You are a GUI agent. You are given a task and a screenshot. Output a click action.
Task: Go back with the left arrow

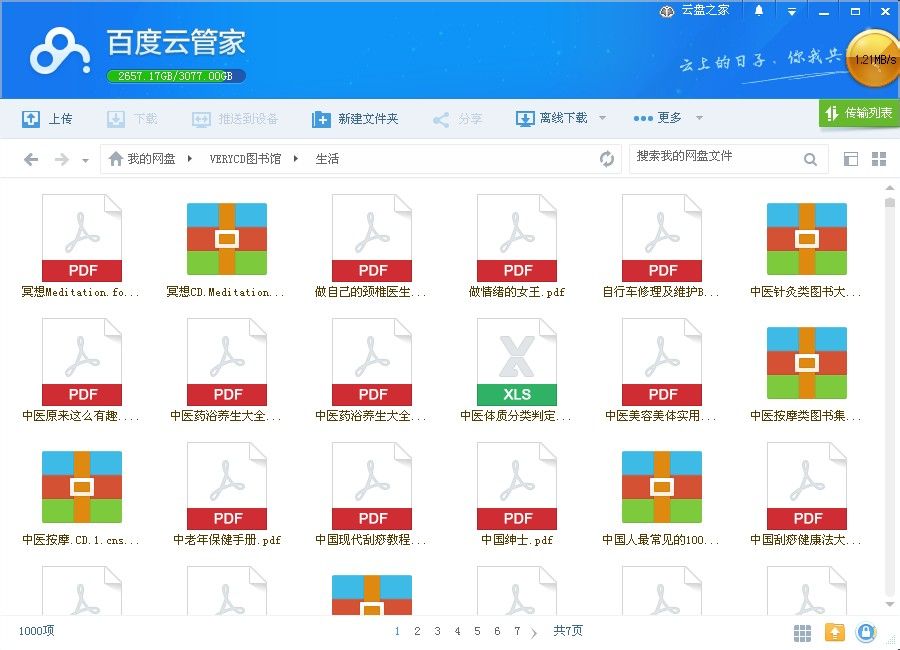[31, 159]
